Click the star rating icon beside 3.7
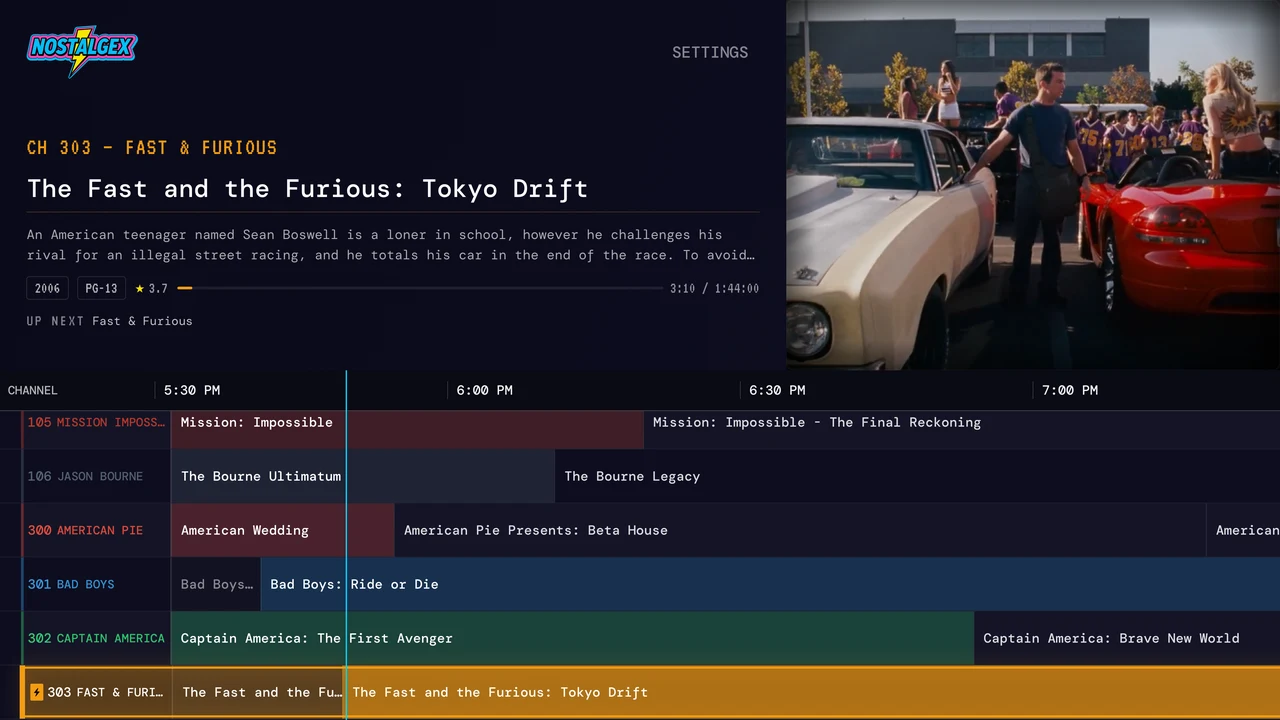 pos(140,289)
